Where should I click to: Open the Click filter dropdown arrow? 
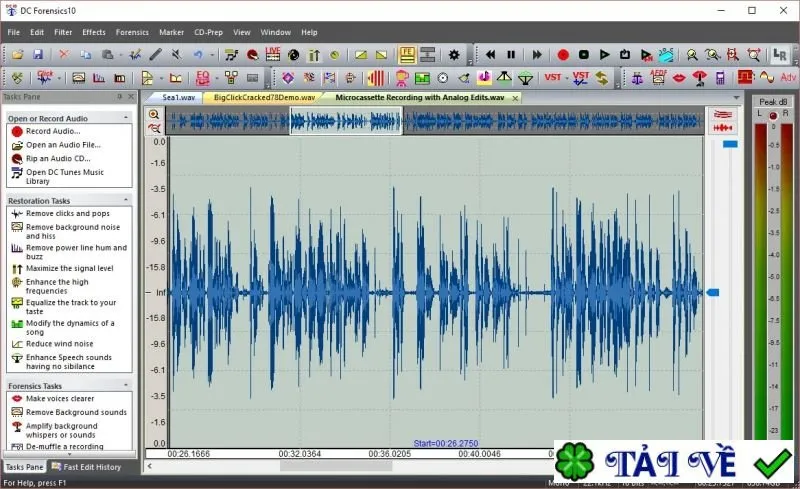coord(59,78)
